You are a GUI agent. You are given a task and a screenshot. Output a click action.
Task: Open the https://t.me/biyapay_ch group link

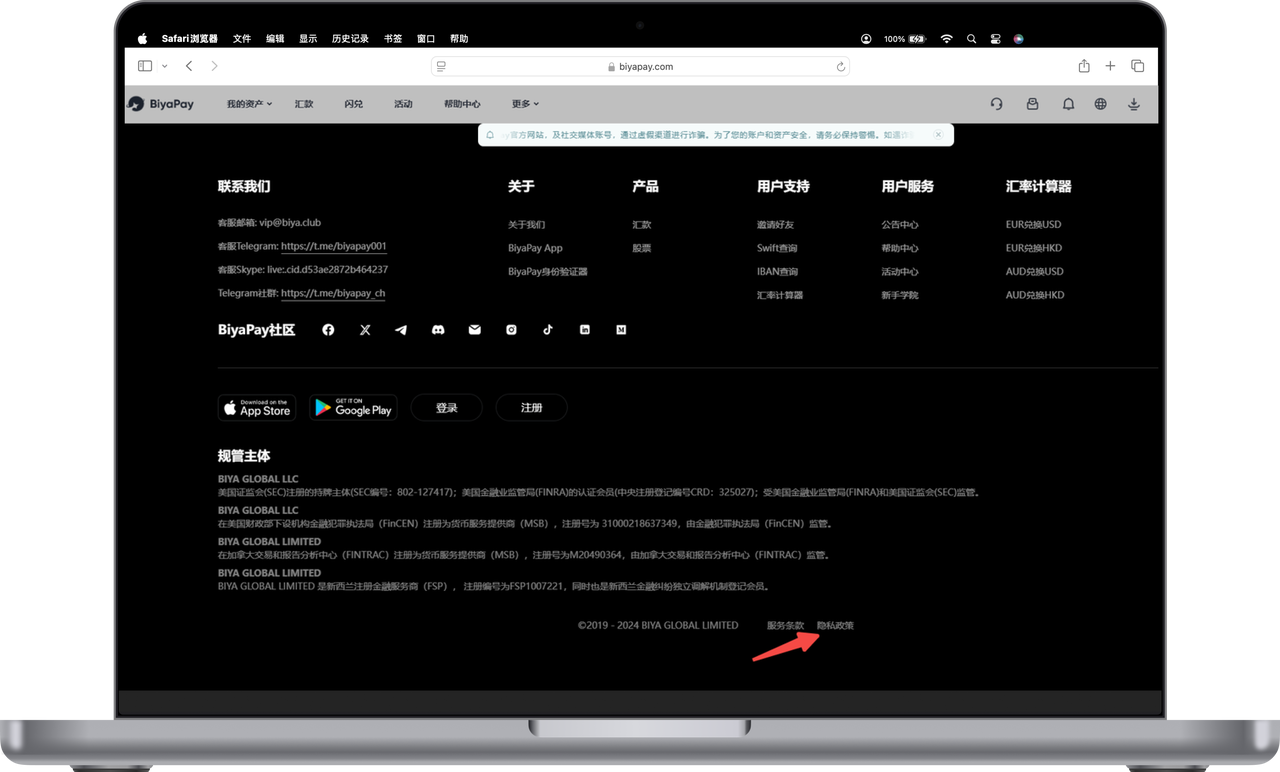[333, 293]
